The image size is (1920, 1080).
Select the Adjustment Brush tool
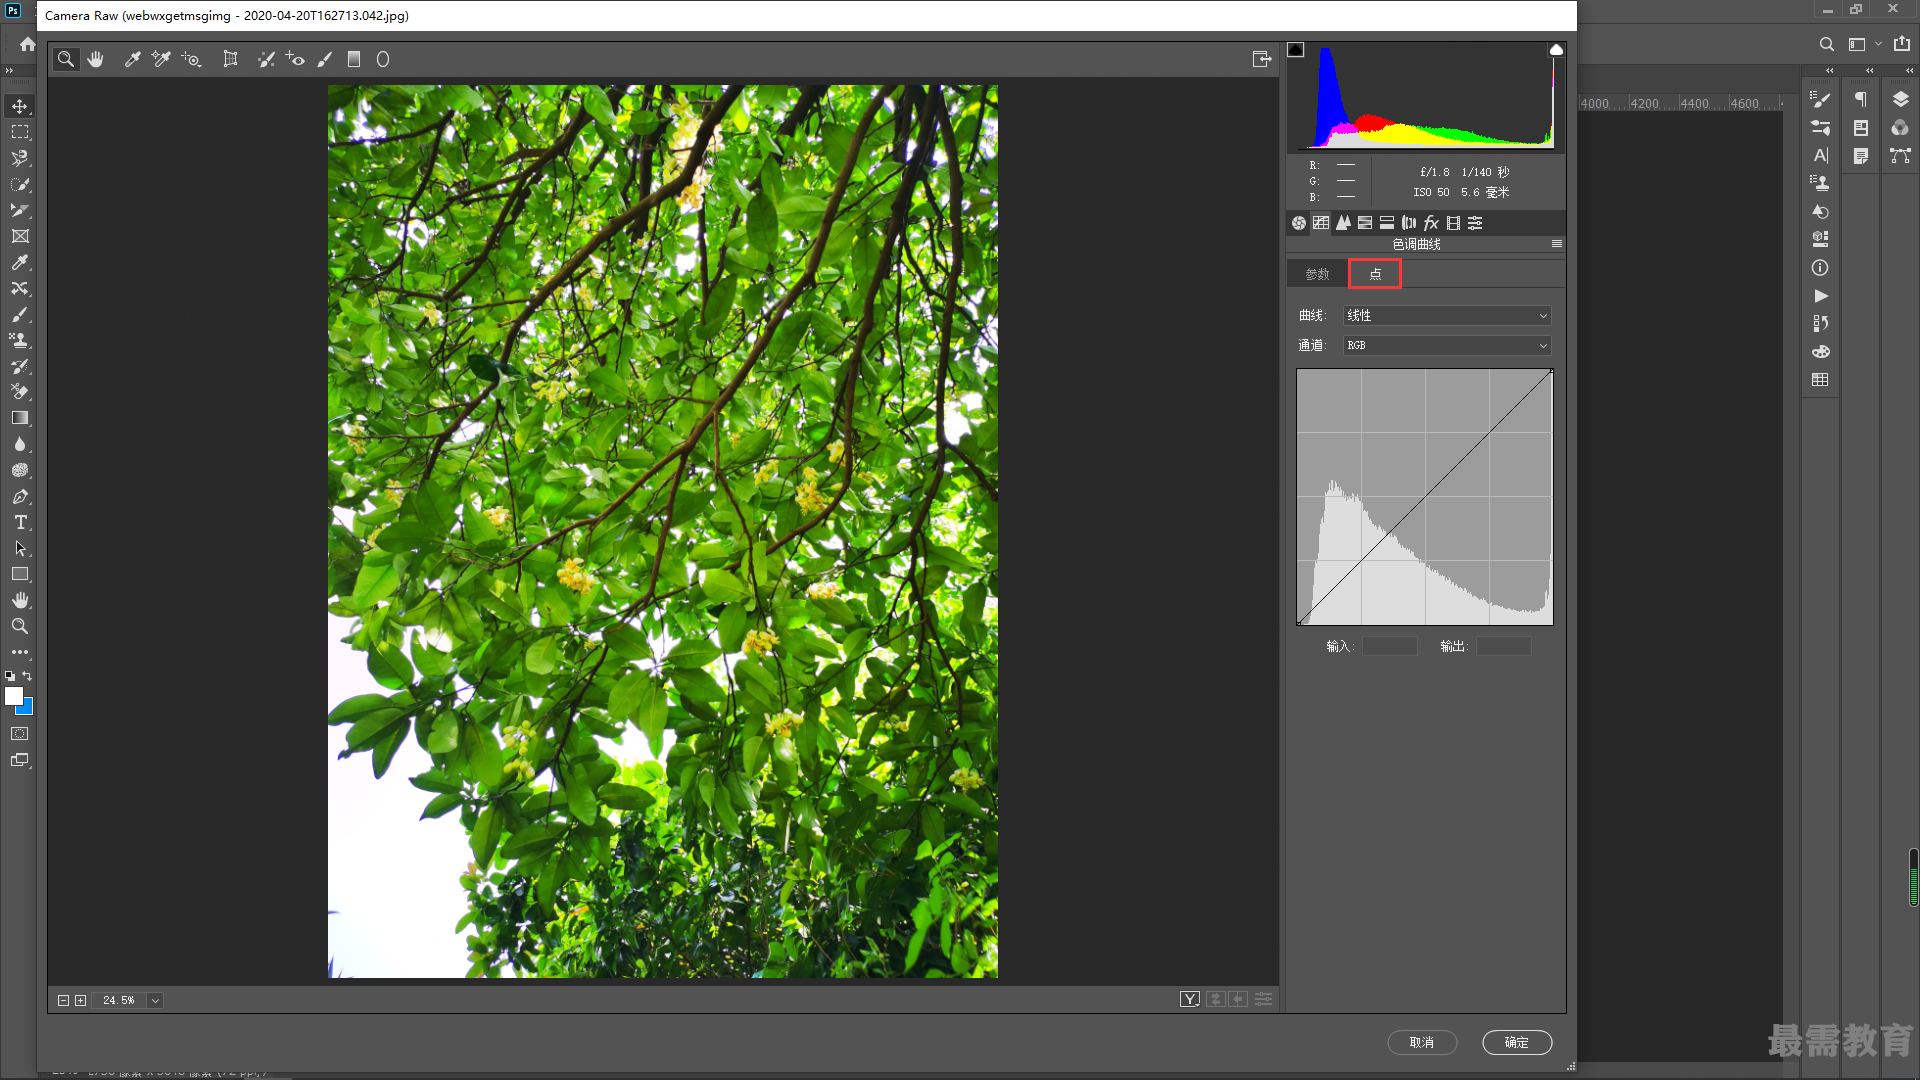tap(325, 60)
